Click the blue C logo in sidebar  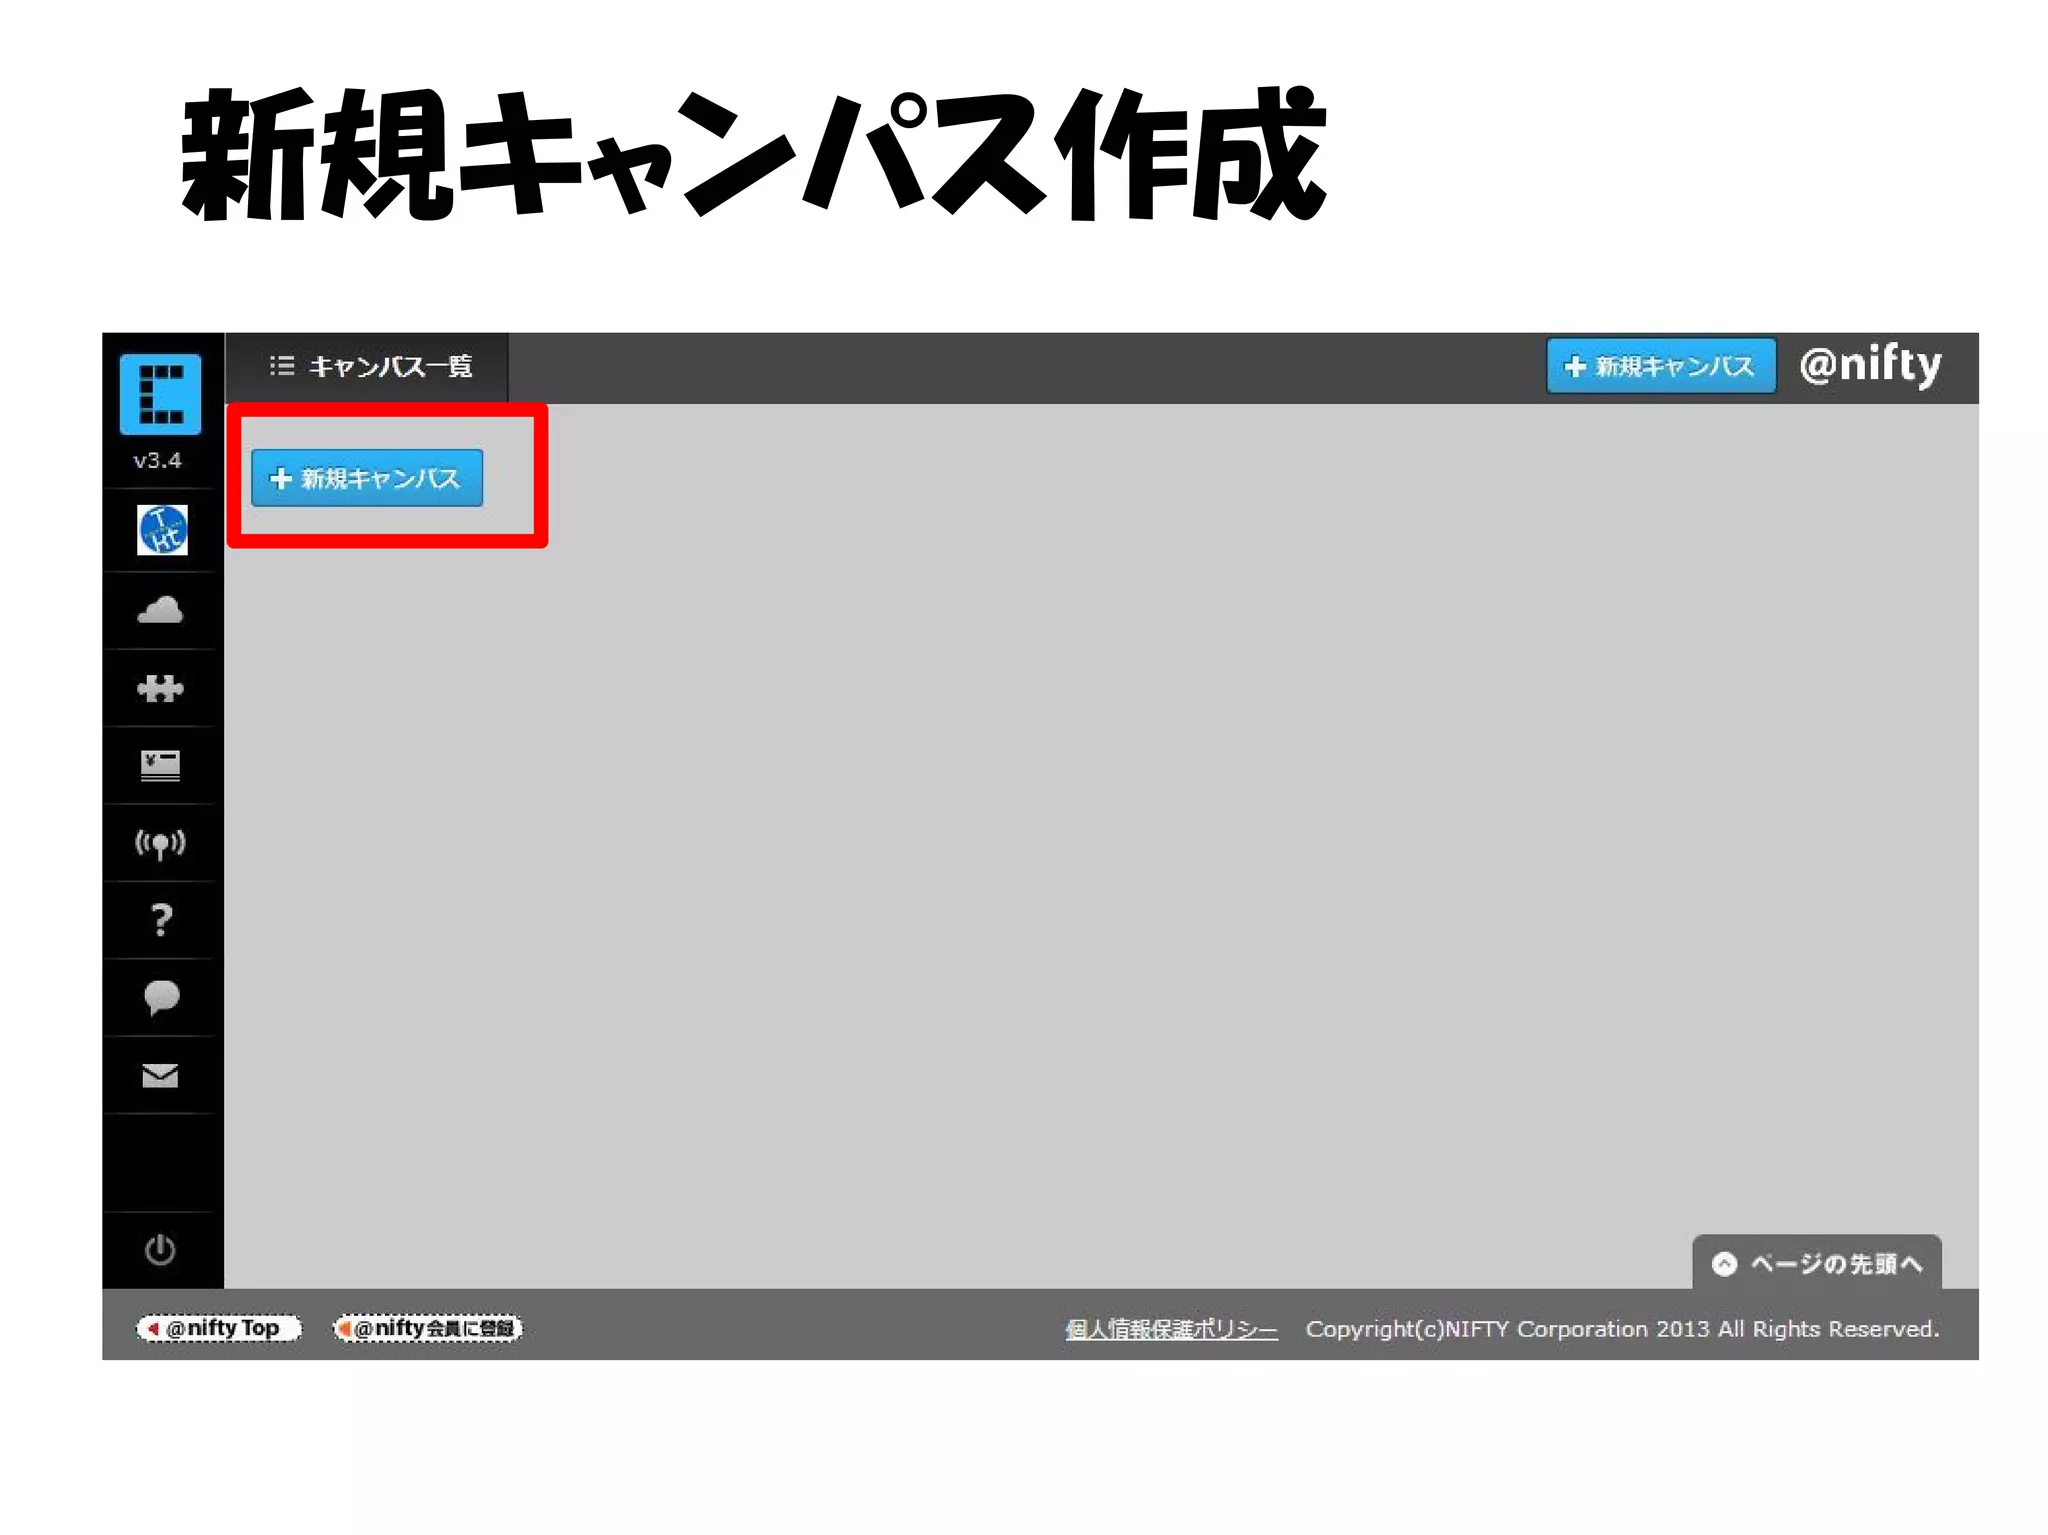160,394
